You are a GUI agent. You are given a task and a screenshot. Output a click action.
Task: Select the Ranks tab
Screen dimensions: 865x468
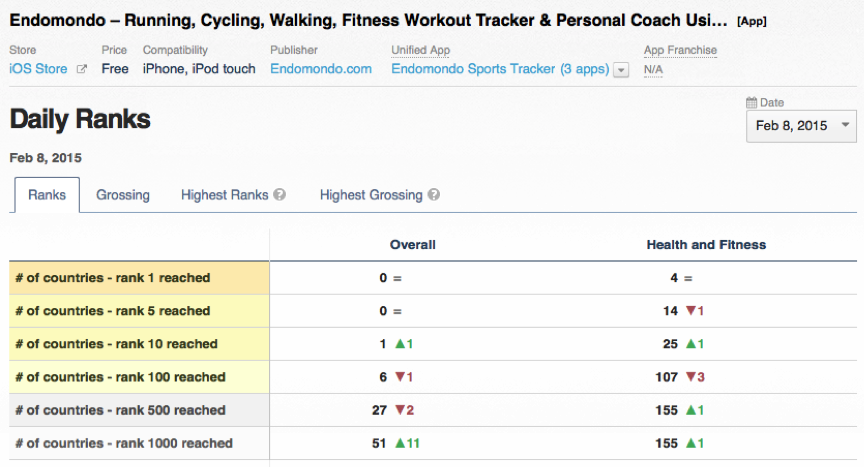(47, 195)
